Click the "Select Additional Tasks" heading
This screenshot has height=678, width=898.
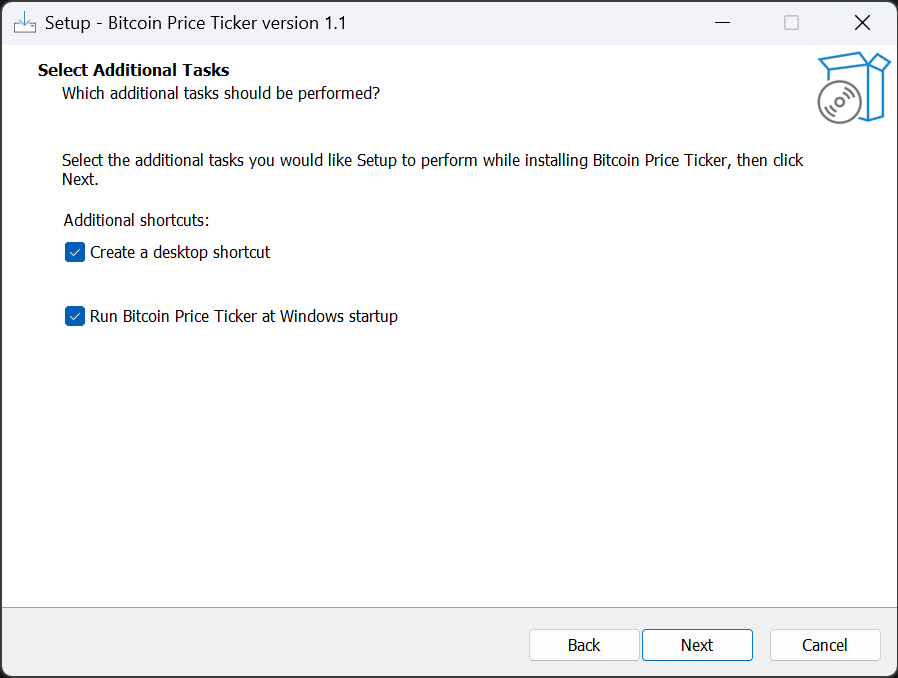pos(134,70)
